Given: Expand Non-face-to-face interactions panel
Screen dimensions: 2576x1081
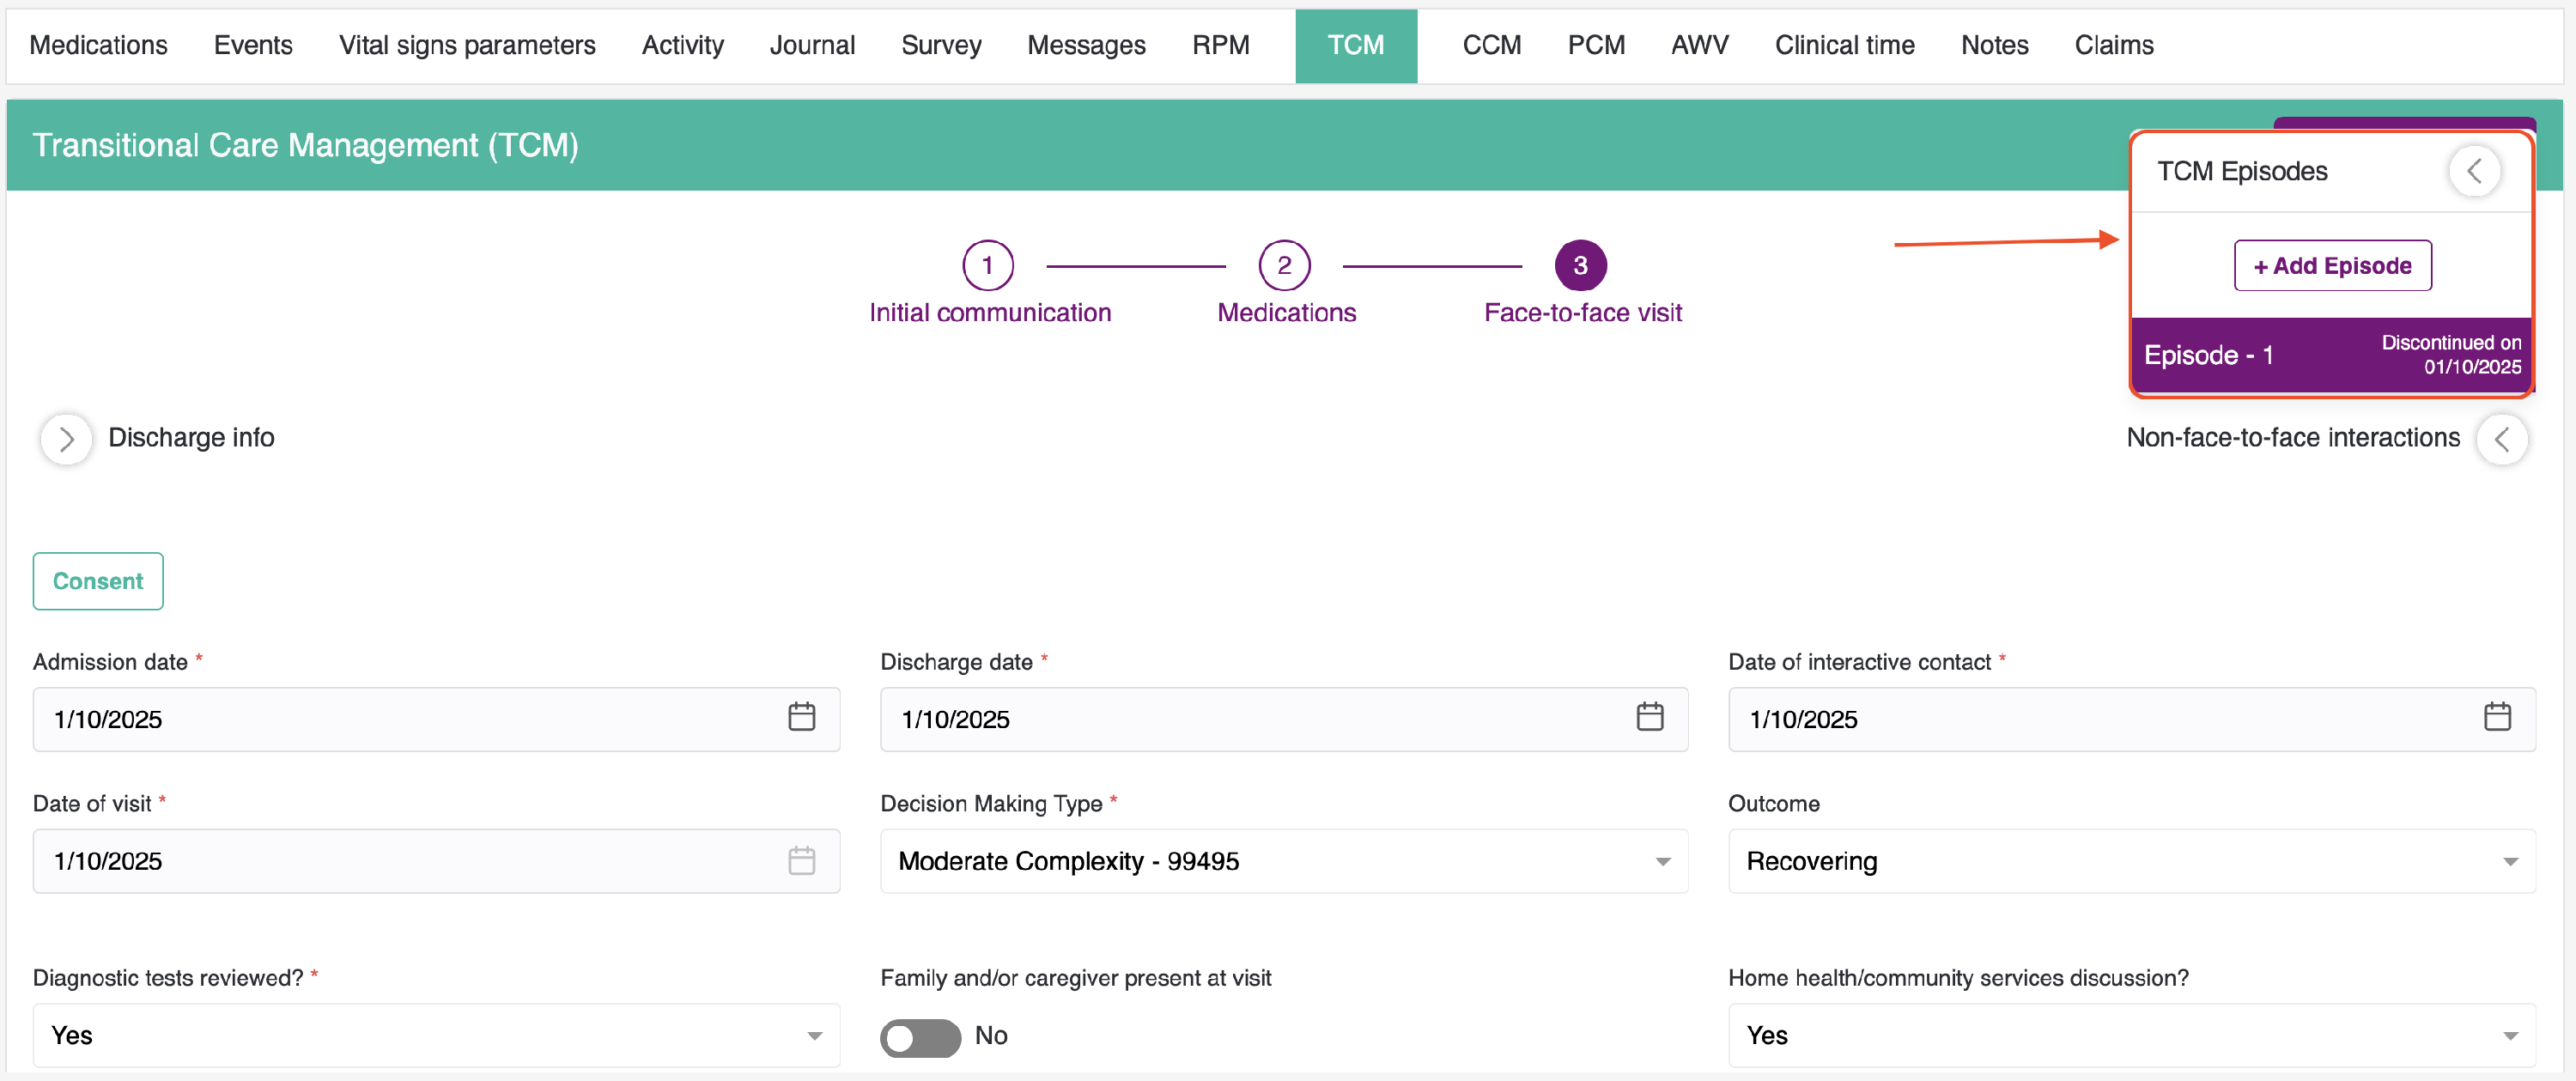Looking at the screenshot, I should click(x=2502, y=438).
